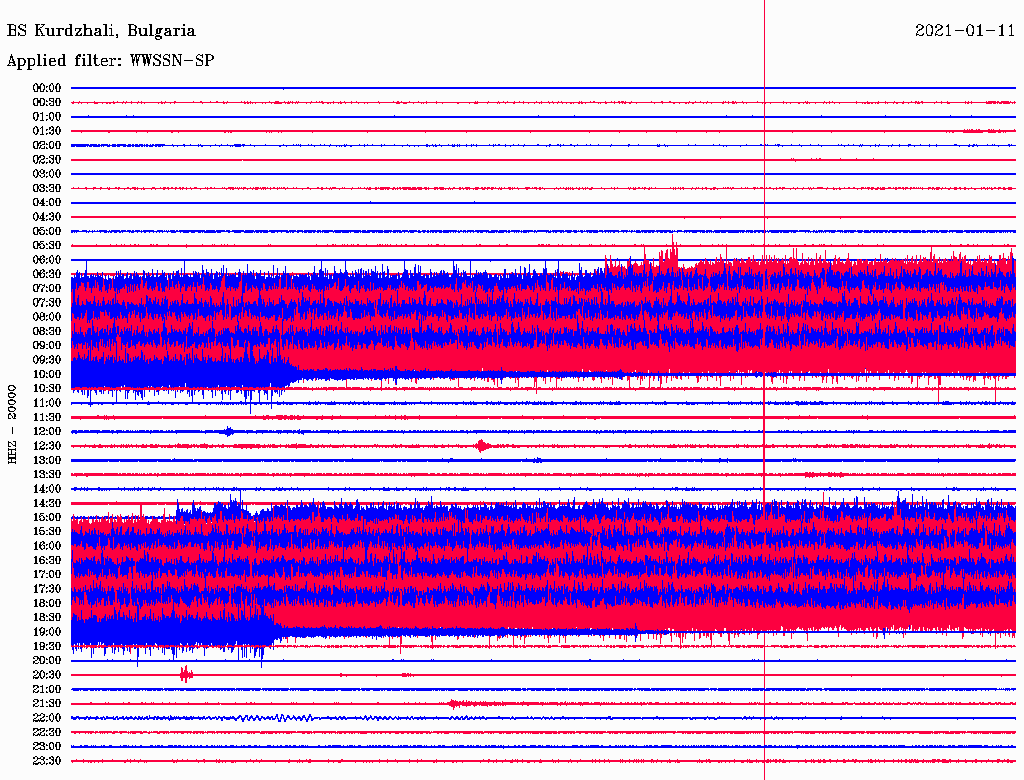
Task: Select the 16:00 time label
Action: 47,546
